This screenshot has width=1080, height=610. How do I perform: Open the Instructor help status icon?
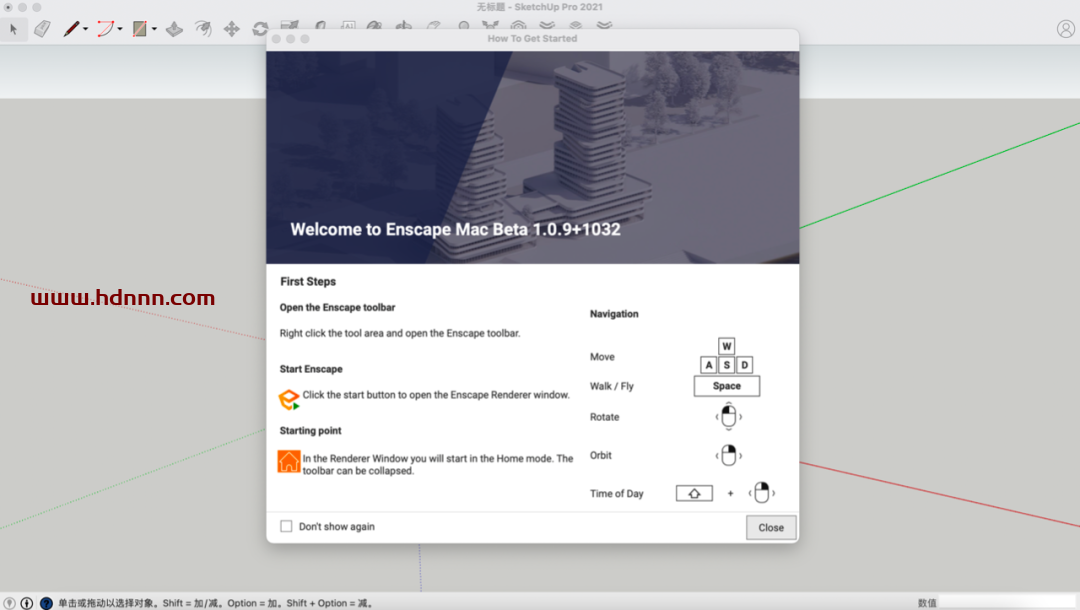point(46,603)
